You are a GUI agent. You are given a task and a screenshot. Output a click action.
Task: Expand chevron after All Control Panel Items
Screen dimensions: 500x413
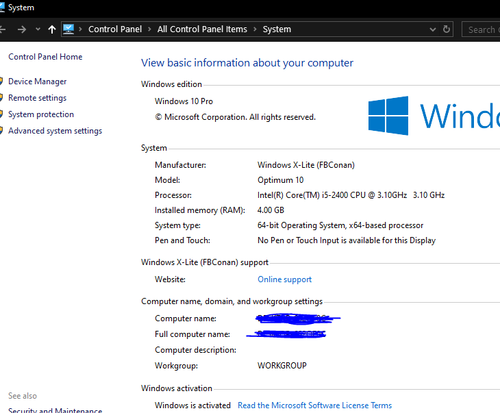pyautogui.click(x=255, y=29)
